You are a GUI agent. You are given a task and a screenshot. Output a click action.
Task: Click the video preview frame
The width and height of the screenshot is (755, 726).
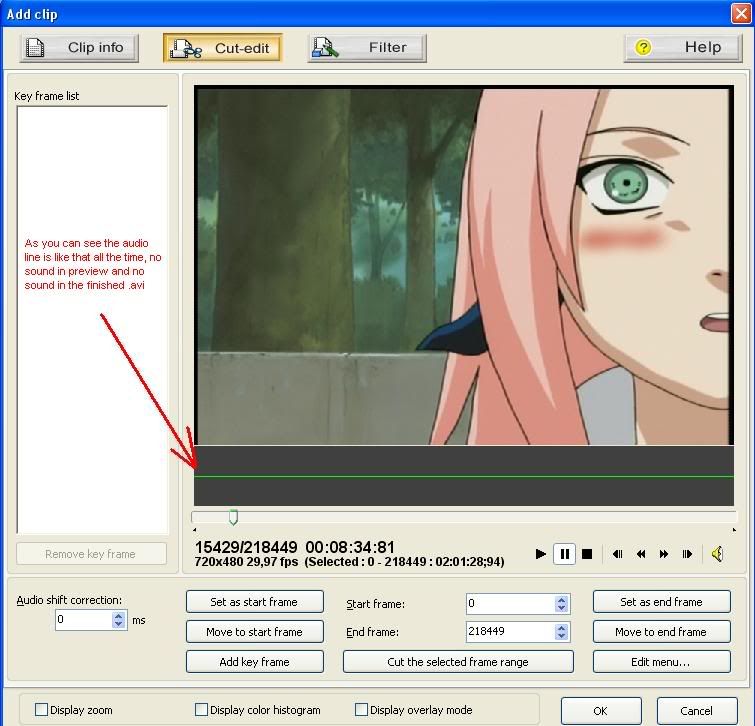[x=464, y=265]
